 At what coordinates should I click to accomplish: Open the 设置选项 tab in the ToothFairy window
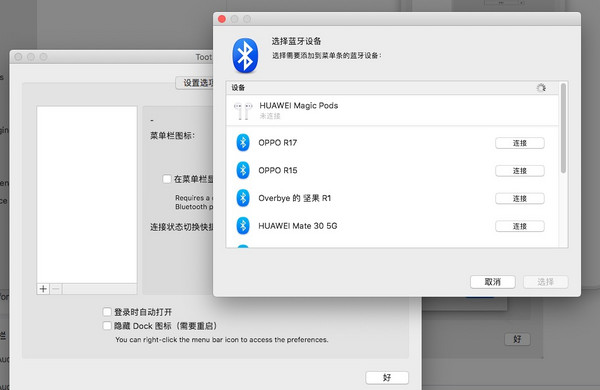(194, 83)
